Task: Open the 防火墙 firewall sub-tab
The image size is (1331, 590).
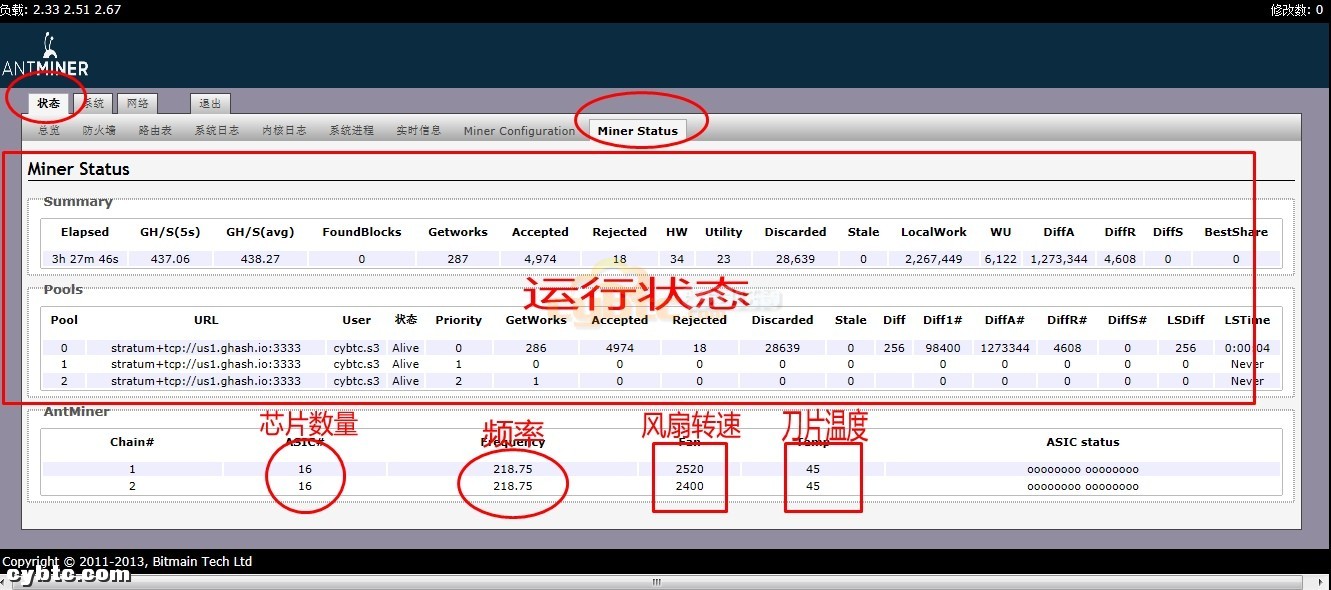Action: [99, 130]
